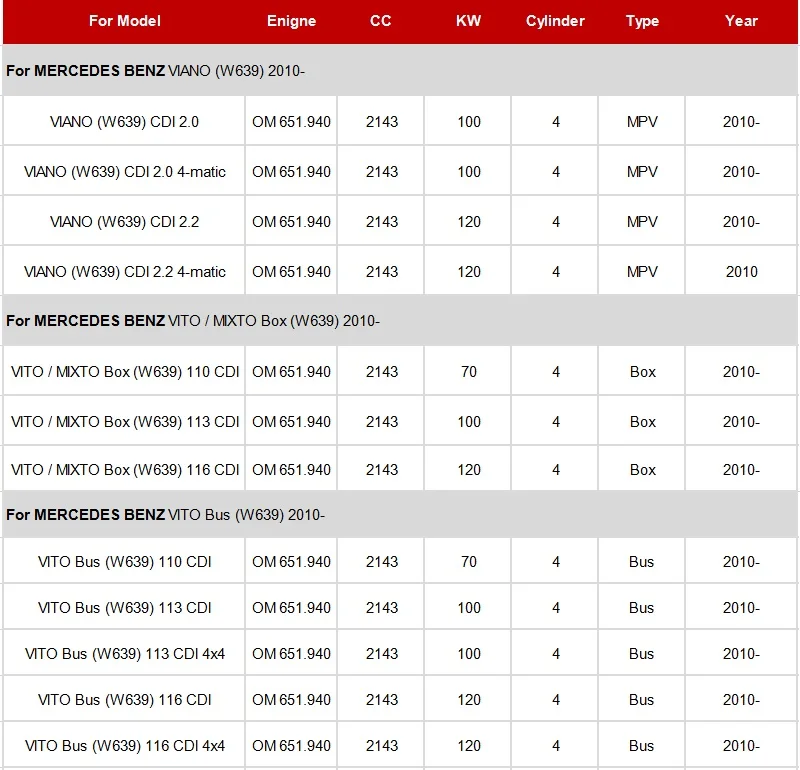
Task: Click the 'VIANO (W639) CDI 2.0 4-matic' cell
Action: tap(124, 171)
